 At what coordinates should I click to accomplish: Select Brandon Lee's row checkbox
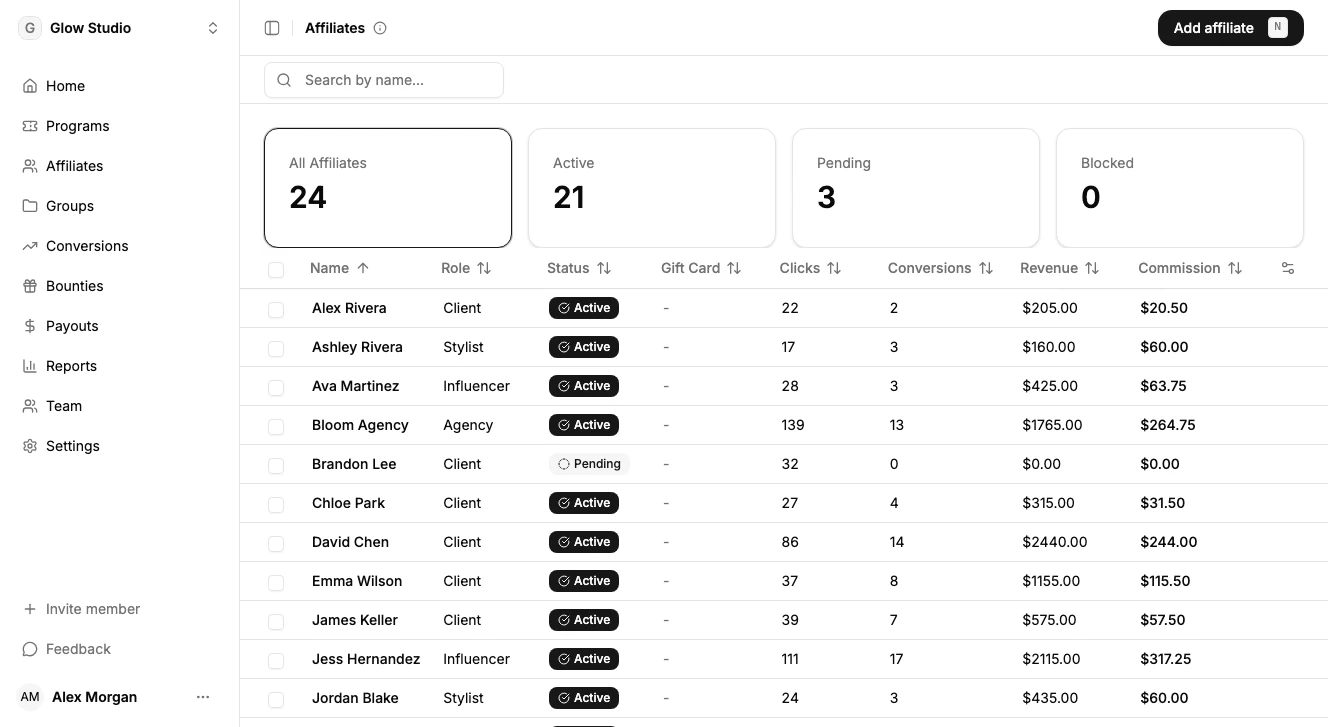(276, 465)
